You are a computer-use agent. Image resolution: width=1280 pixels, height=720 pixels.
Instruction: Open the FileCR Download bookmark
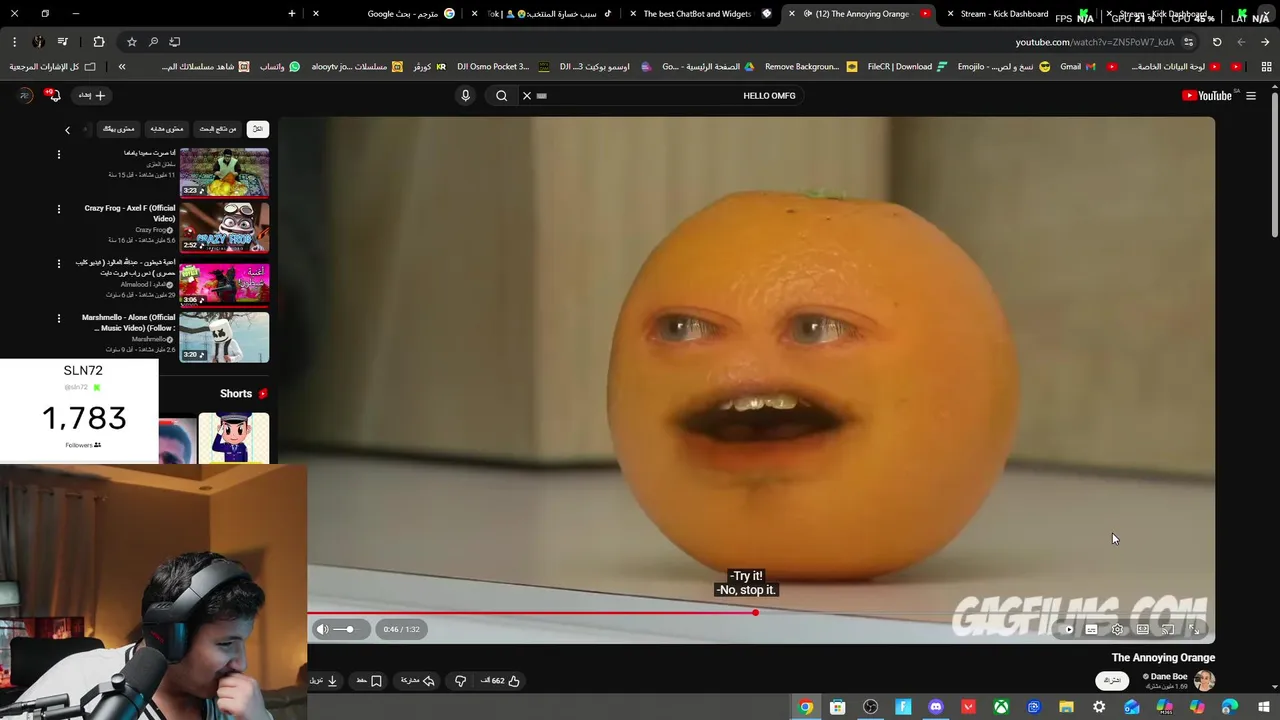(x=906, y=67)
